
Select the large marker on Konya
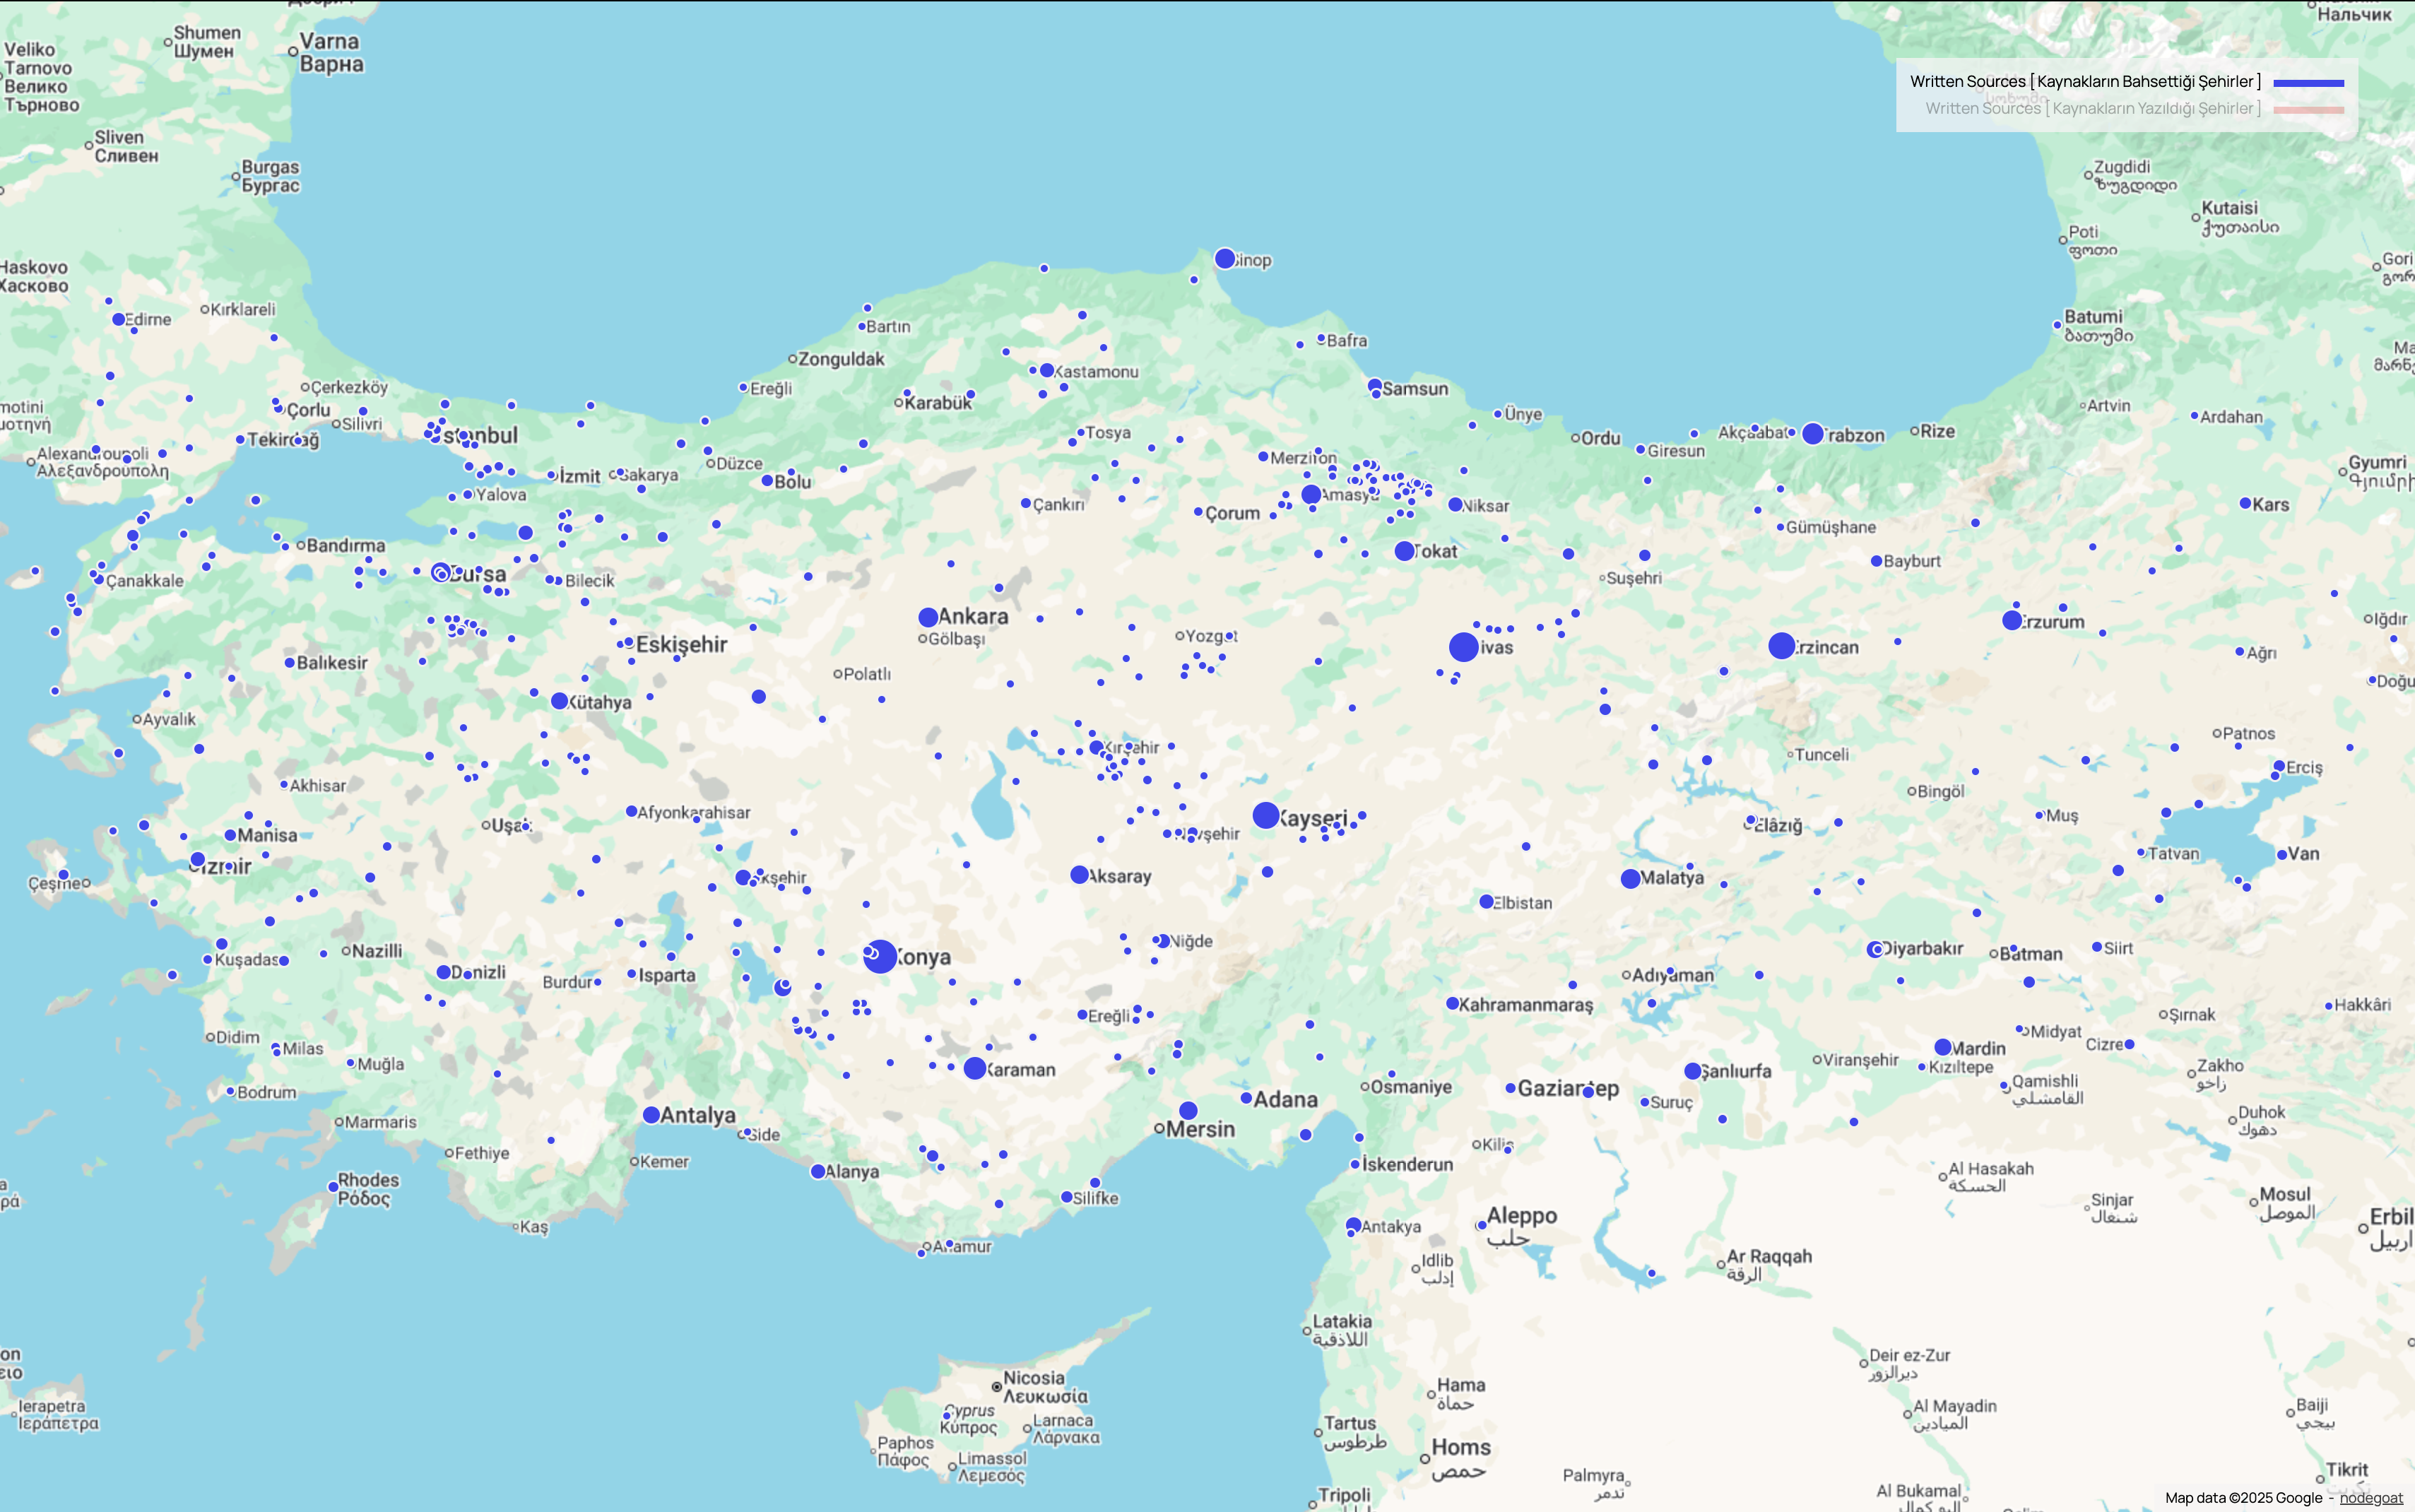(879, 955)
